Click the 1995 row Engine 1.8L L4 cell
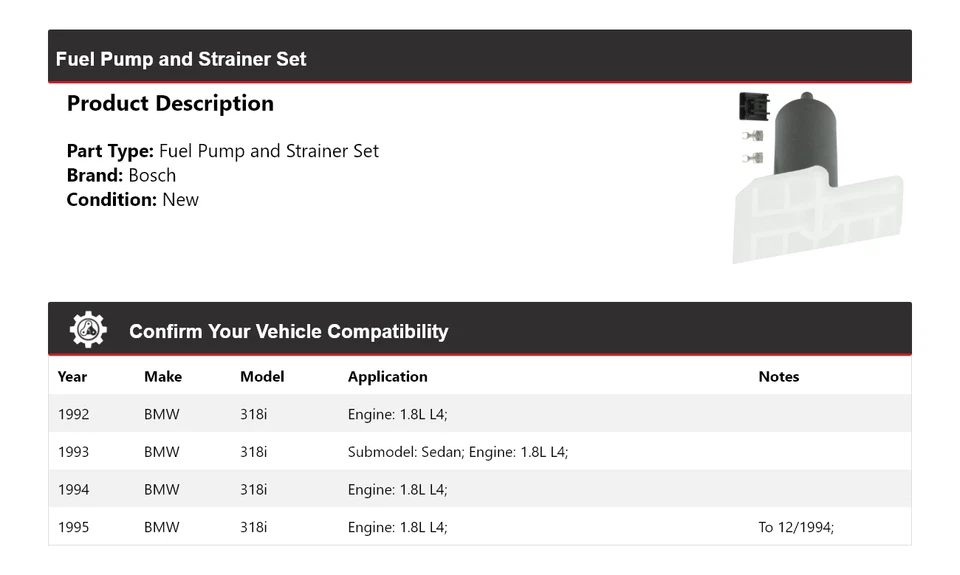Screen dimensions: 960x575 click(397, 527)
